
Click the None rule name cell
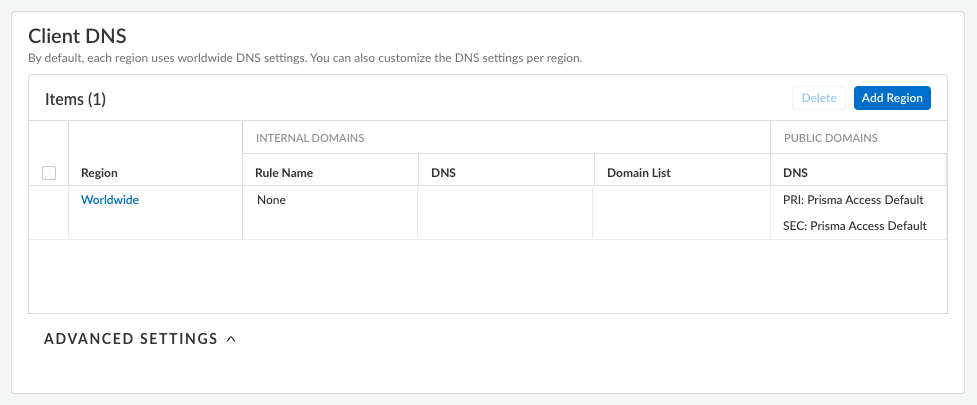point(271,200)
